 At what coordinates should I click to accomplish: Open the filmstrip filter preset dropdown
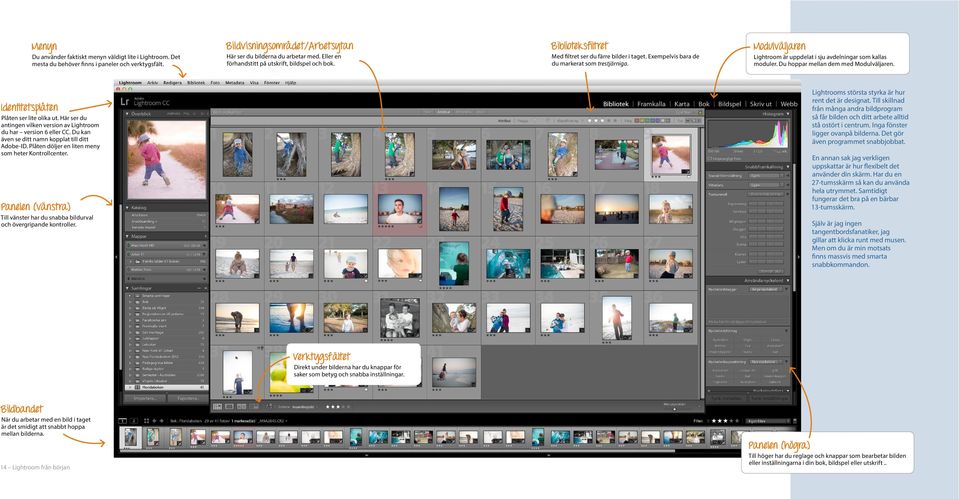(768, 421)
